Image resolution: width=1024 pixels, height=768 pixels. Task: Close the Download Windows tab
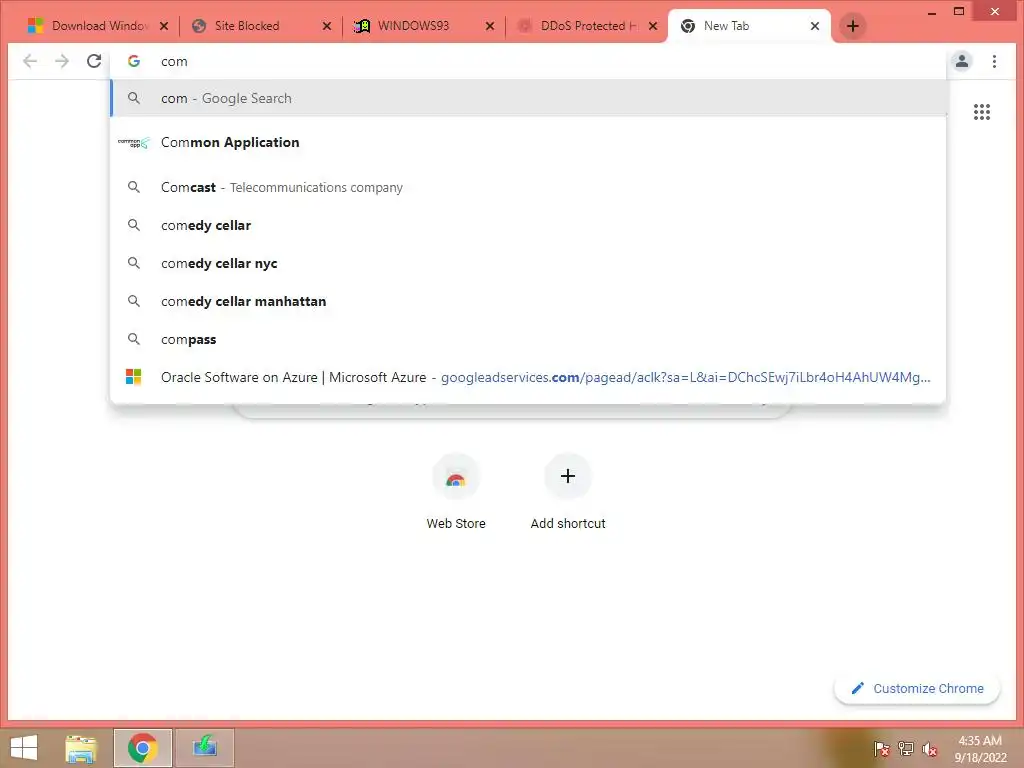[164, 26]
